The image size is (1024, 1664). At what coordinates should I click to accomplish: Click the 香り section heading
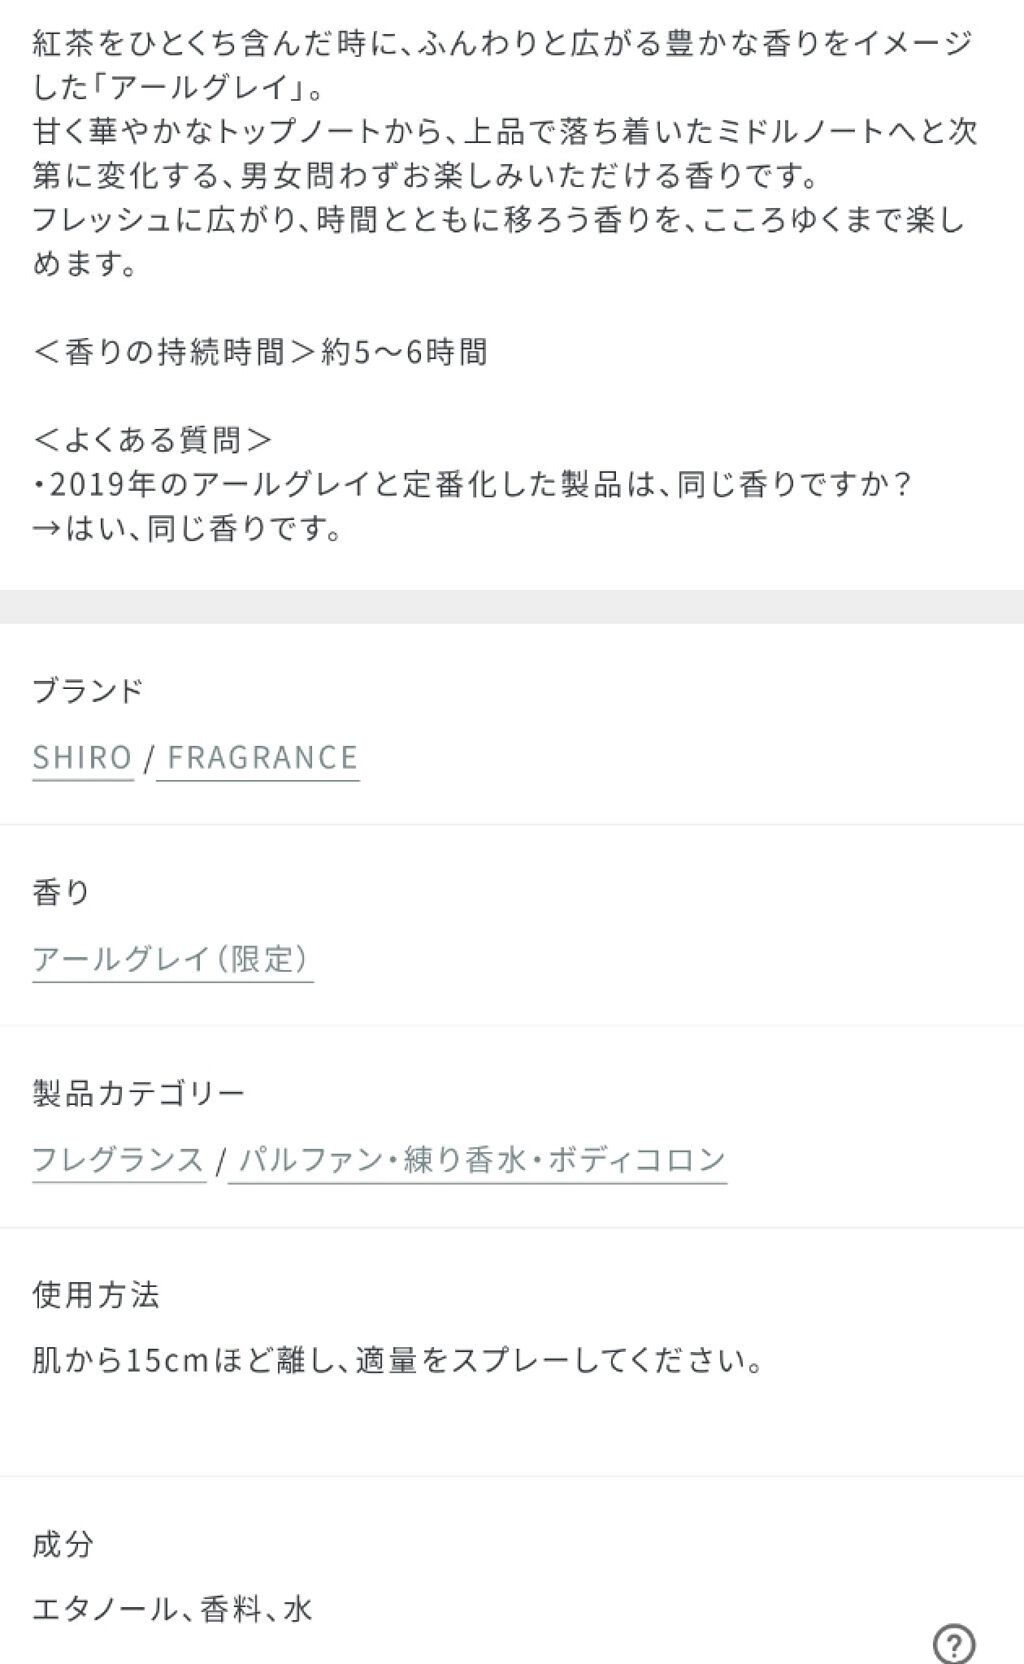pos(61,892)
